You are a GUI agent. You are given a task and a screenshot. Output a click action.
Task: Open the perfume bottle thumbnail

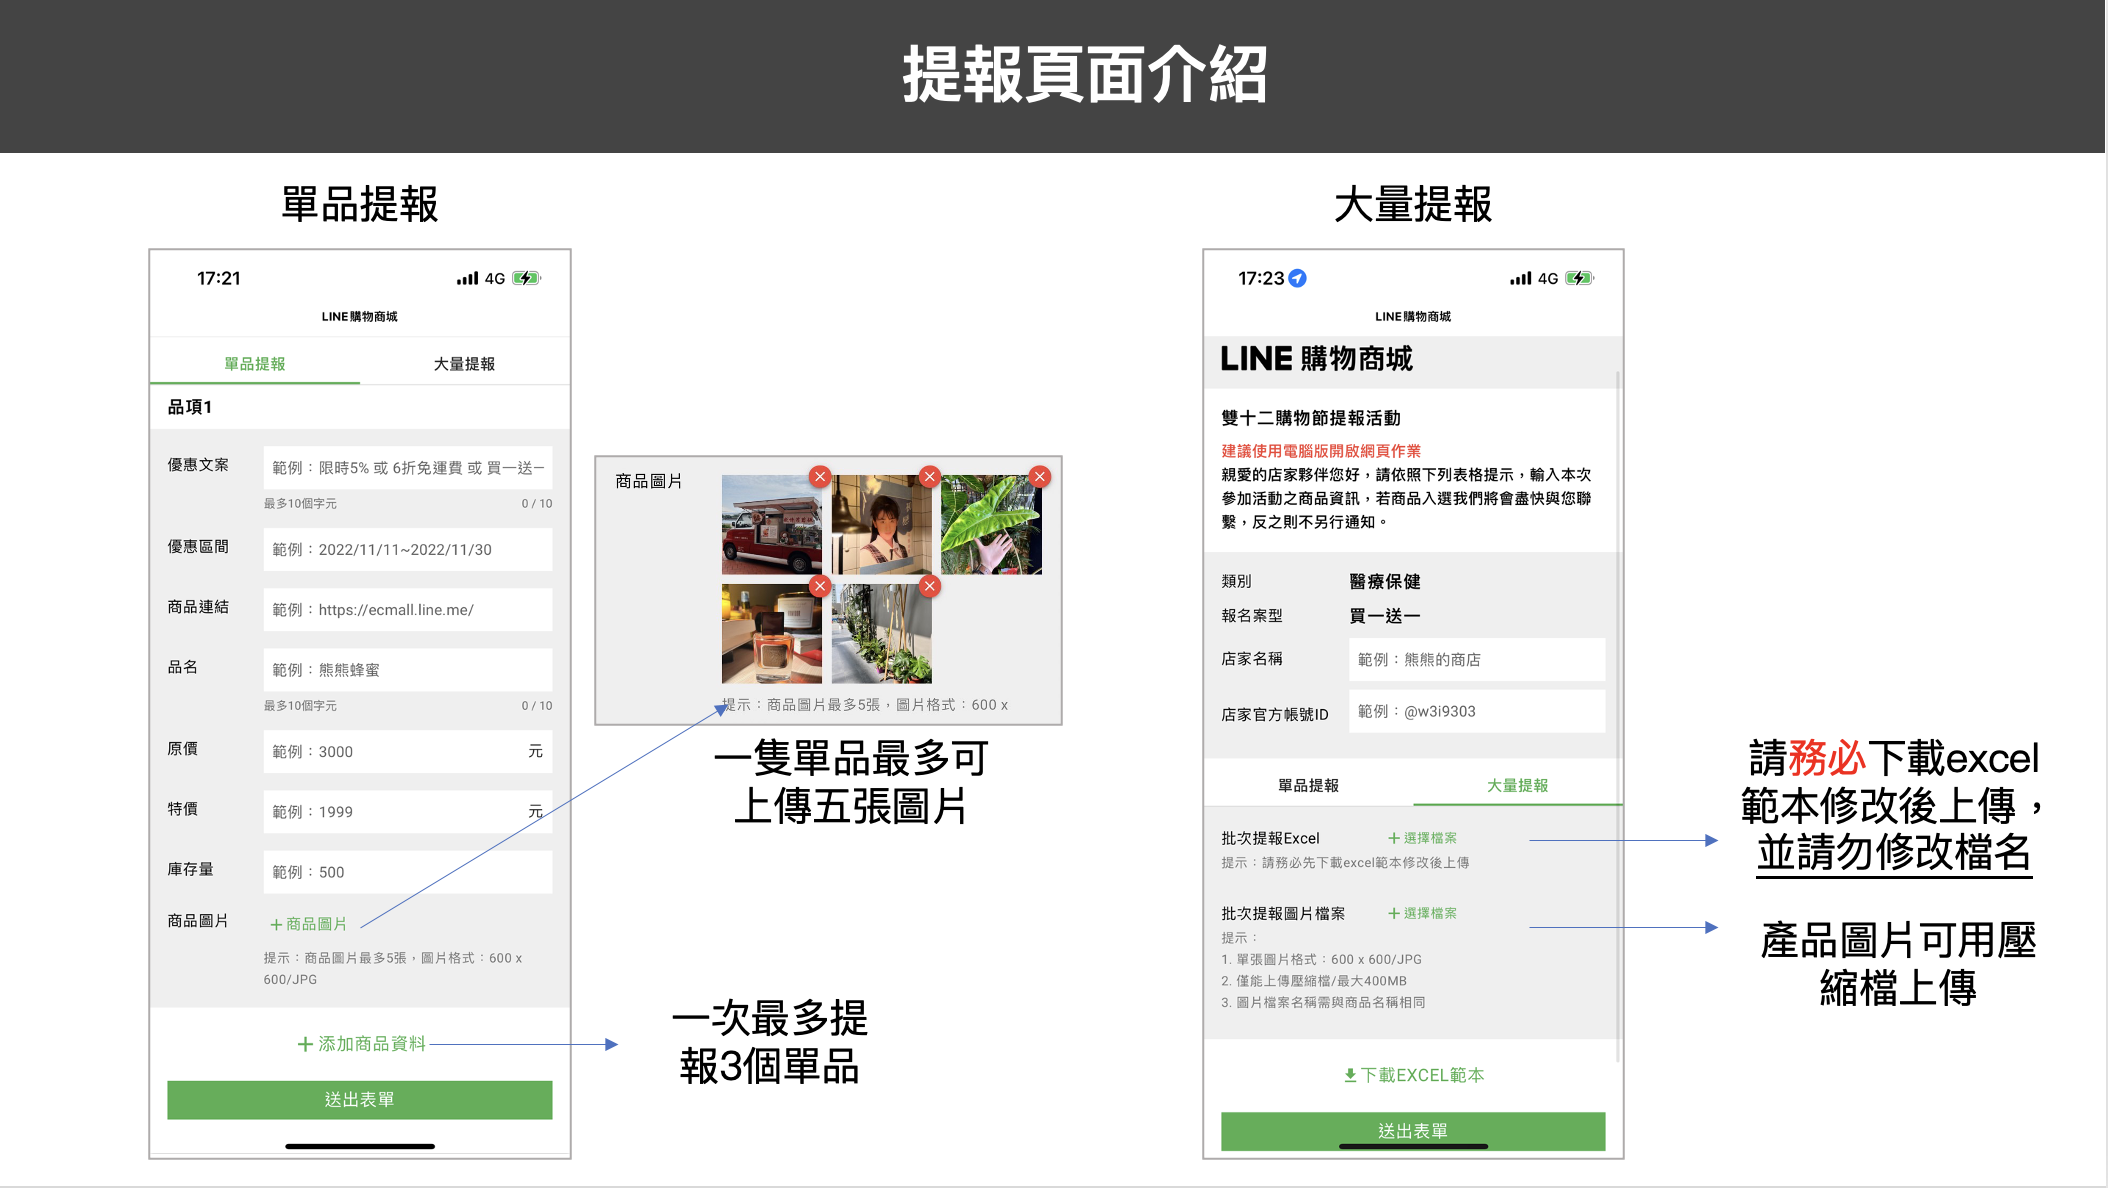click(x=771, y=634)
